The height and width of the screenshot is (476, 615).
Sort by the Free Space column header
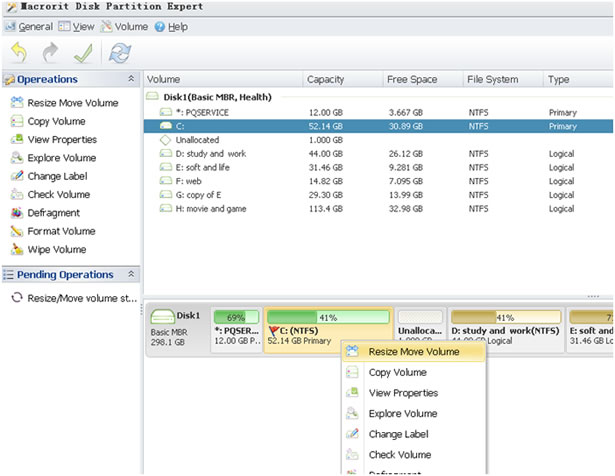[x=423, y=79]
